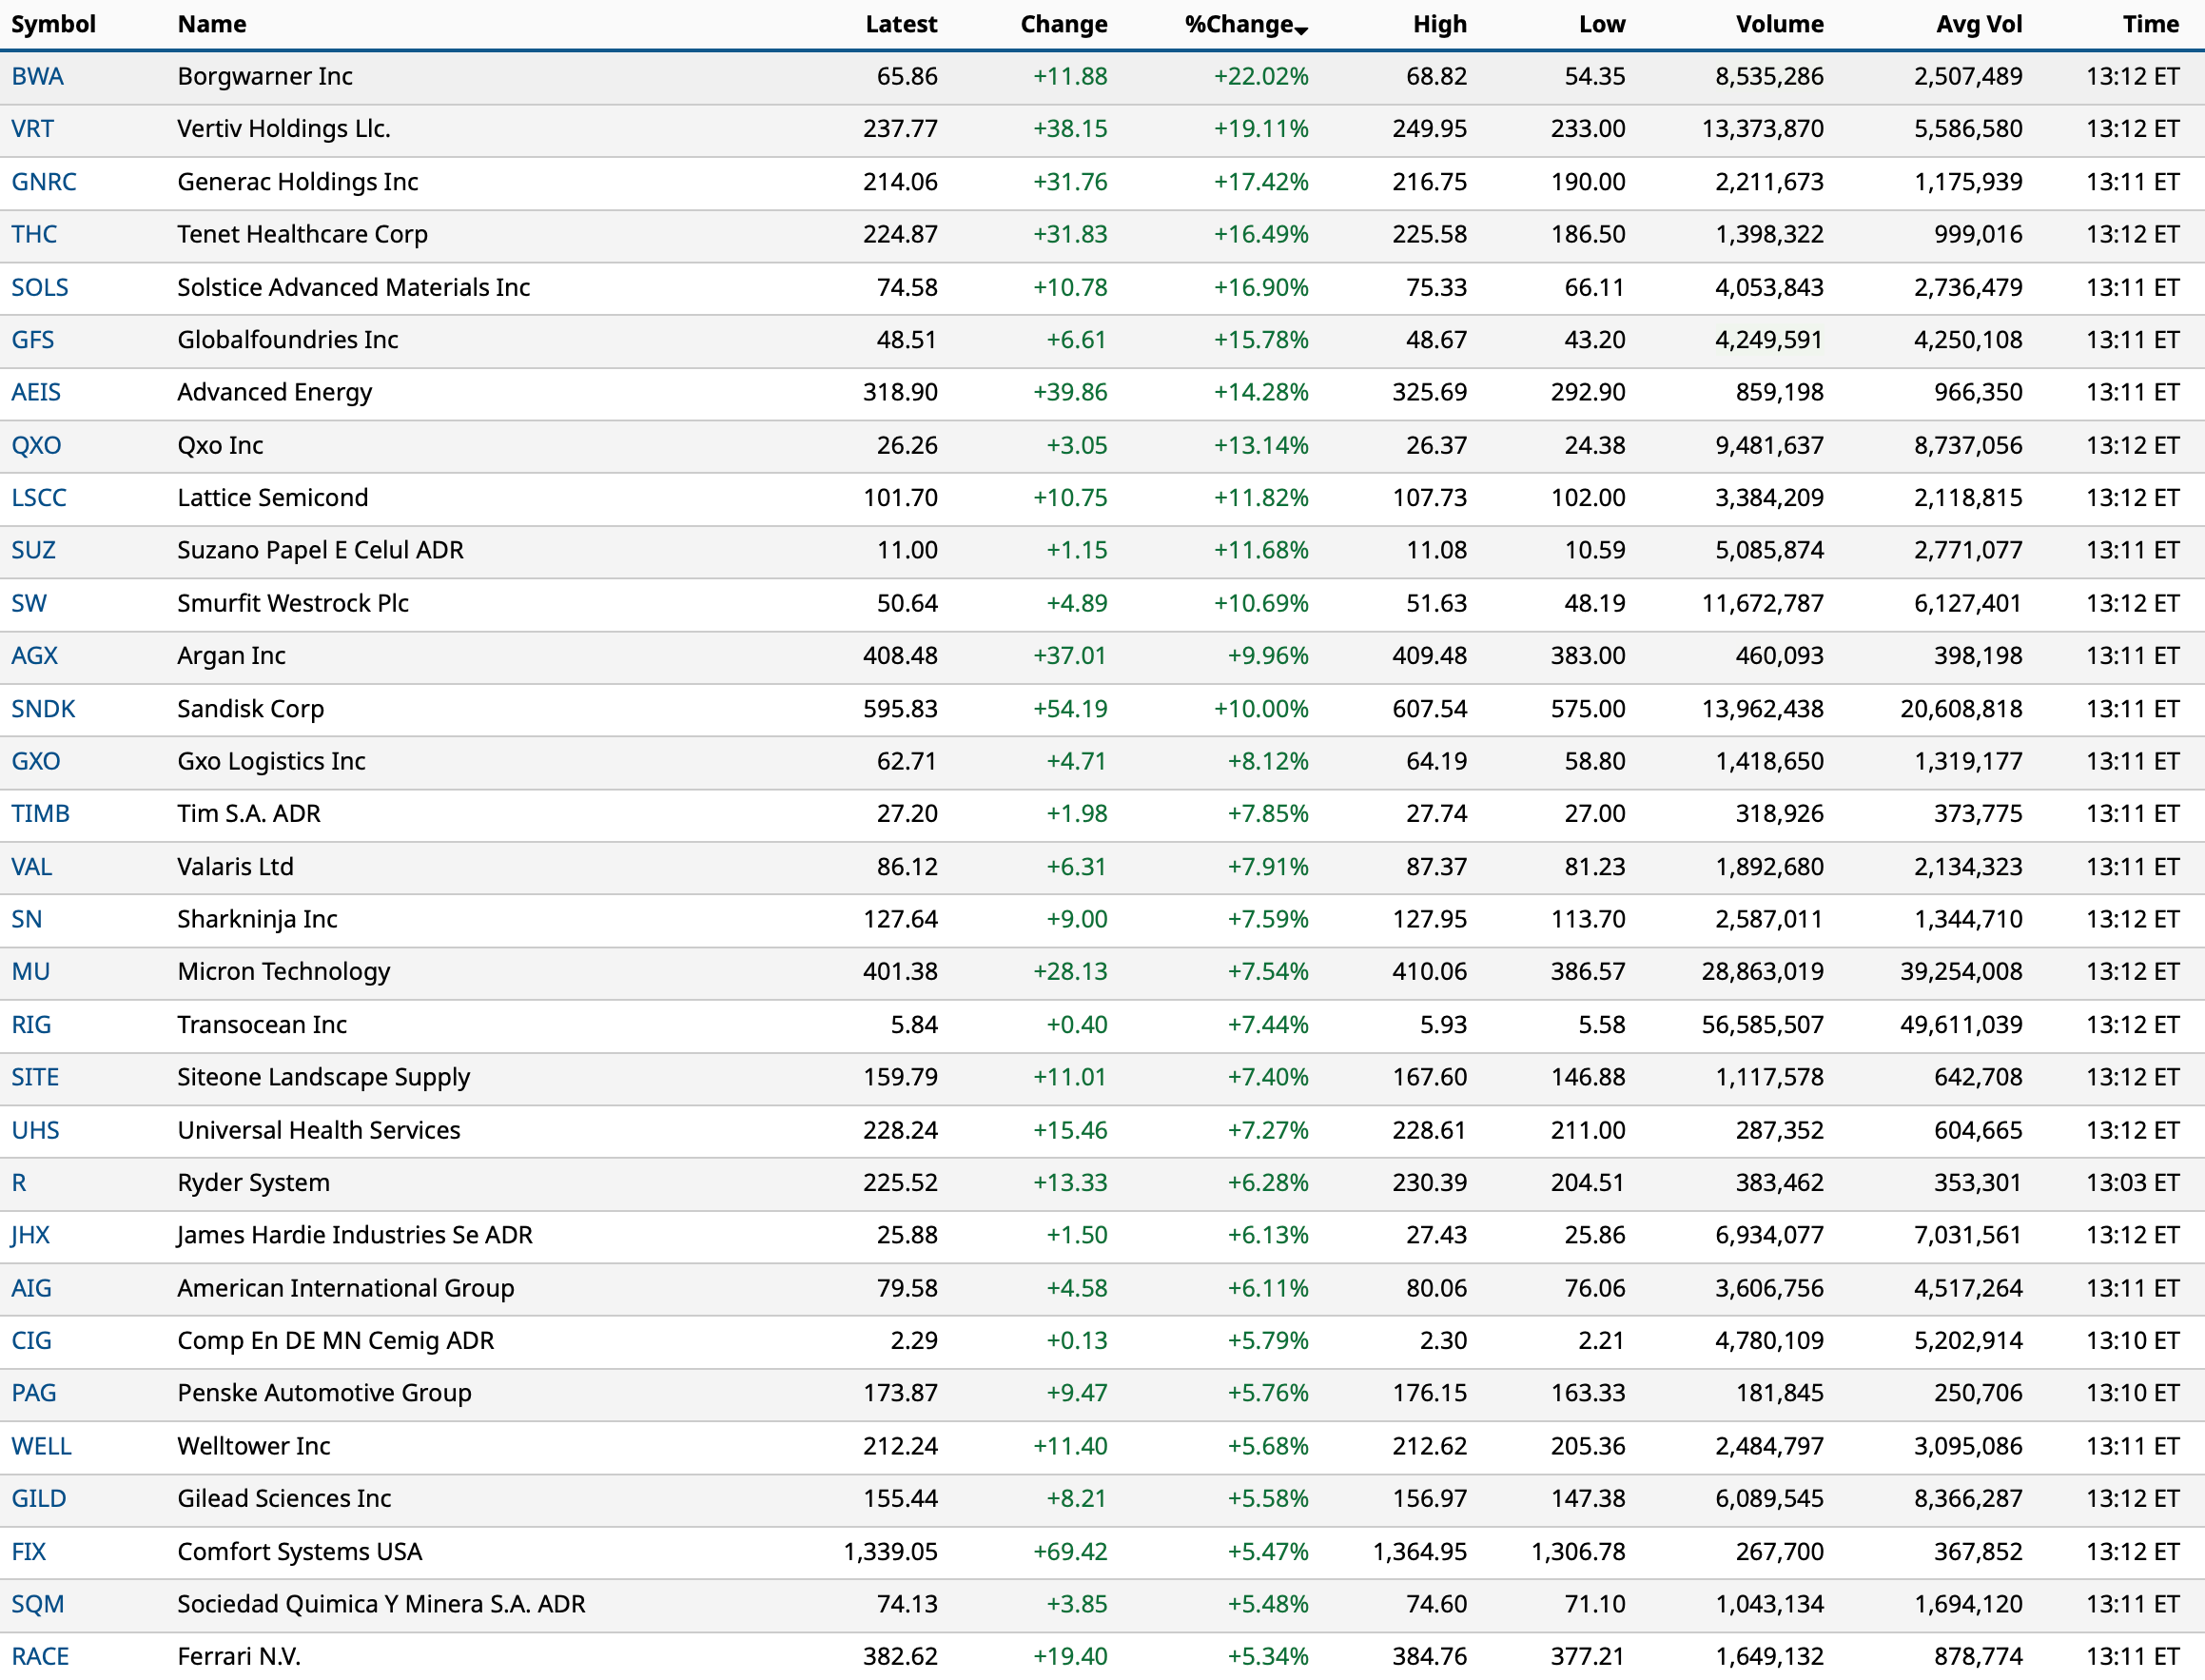Click the MU Micron ticker

30,972
